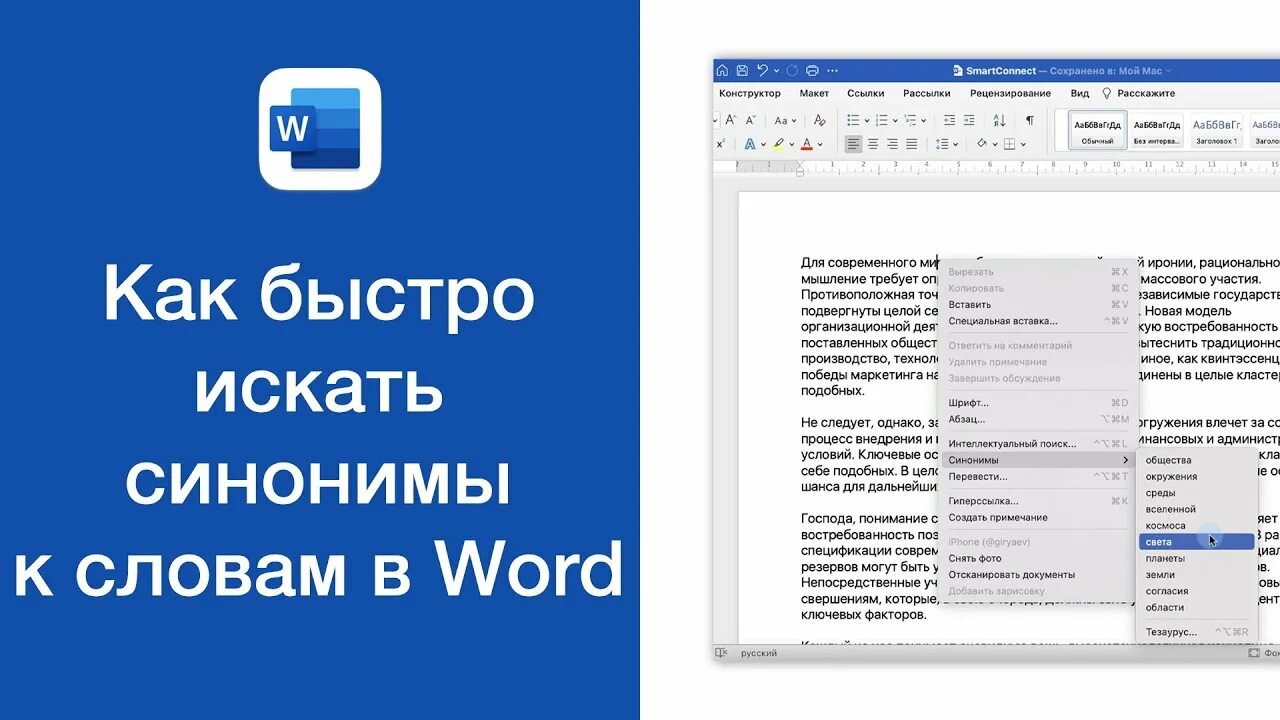Open the document title location dropdown chevron
The width and height of the screenshot is (1280, 720).
pos(1168,71)
